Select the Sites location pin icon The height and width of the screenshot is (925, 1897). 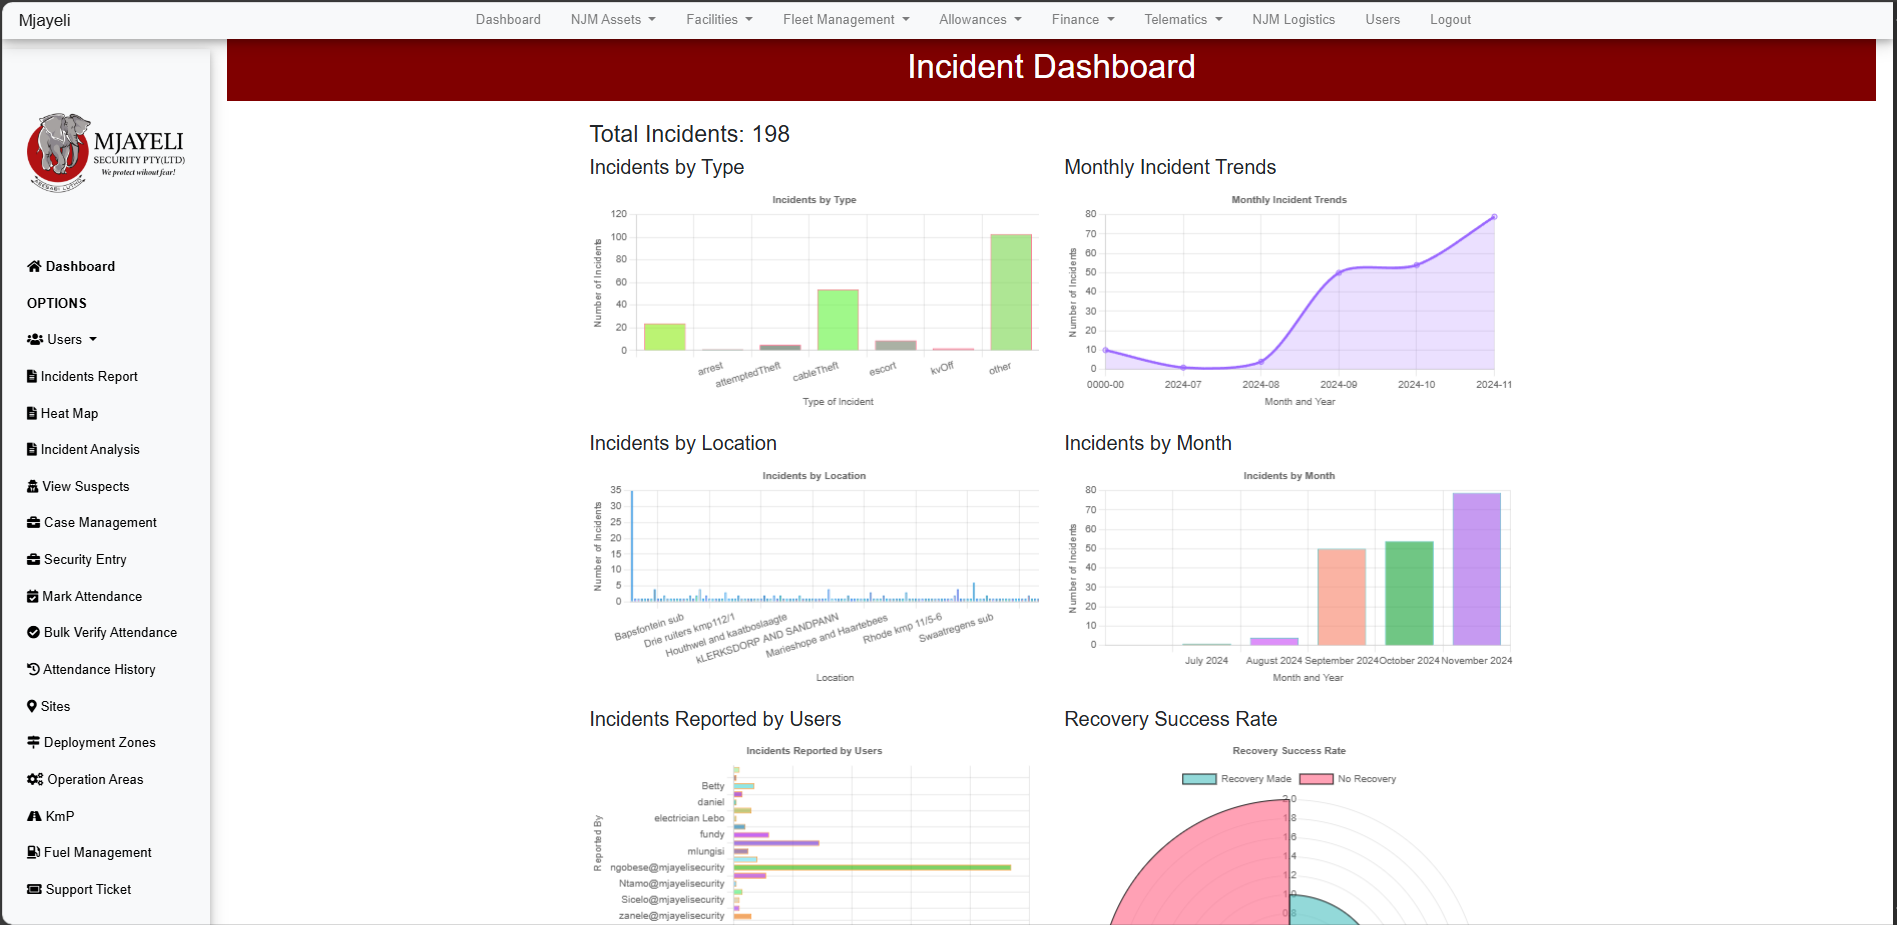(x=33, y=706)
